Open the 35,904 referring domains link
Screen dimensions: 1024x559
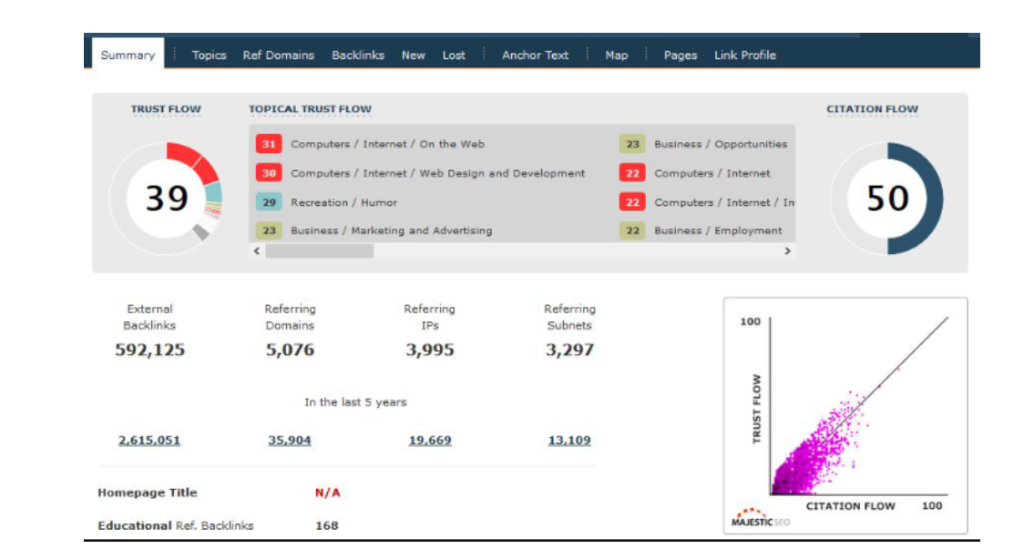coord(290,440)
